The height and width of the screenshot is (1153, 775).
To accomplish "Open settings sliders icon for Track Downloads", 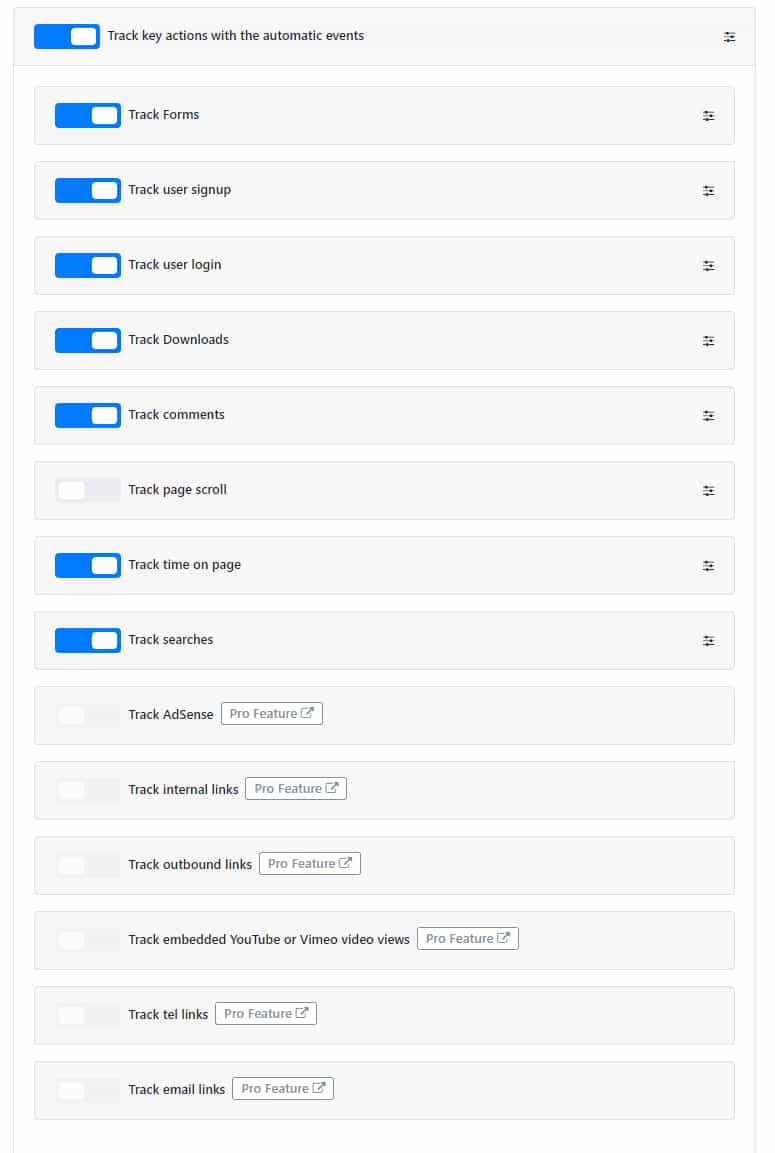I will [708, 340].
